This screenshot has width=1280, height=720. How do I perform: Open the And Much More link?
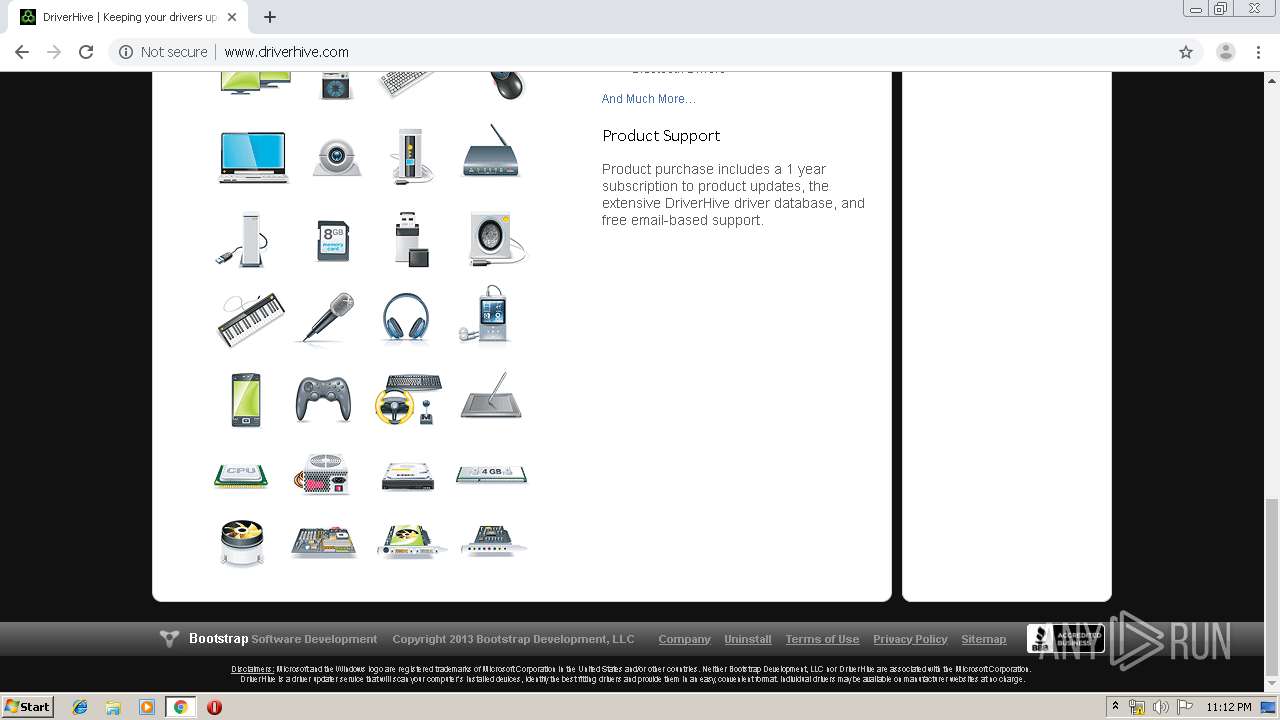(648, 99)
